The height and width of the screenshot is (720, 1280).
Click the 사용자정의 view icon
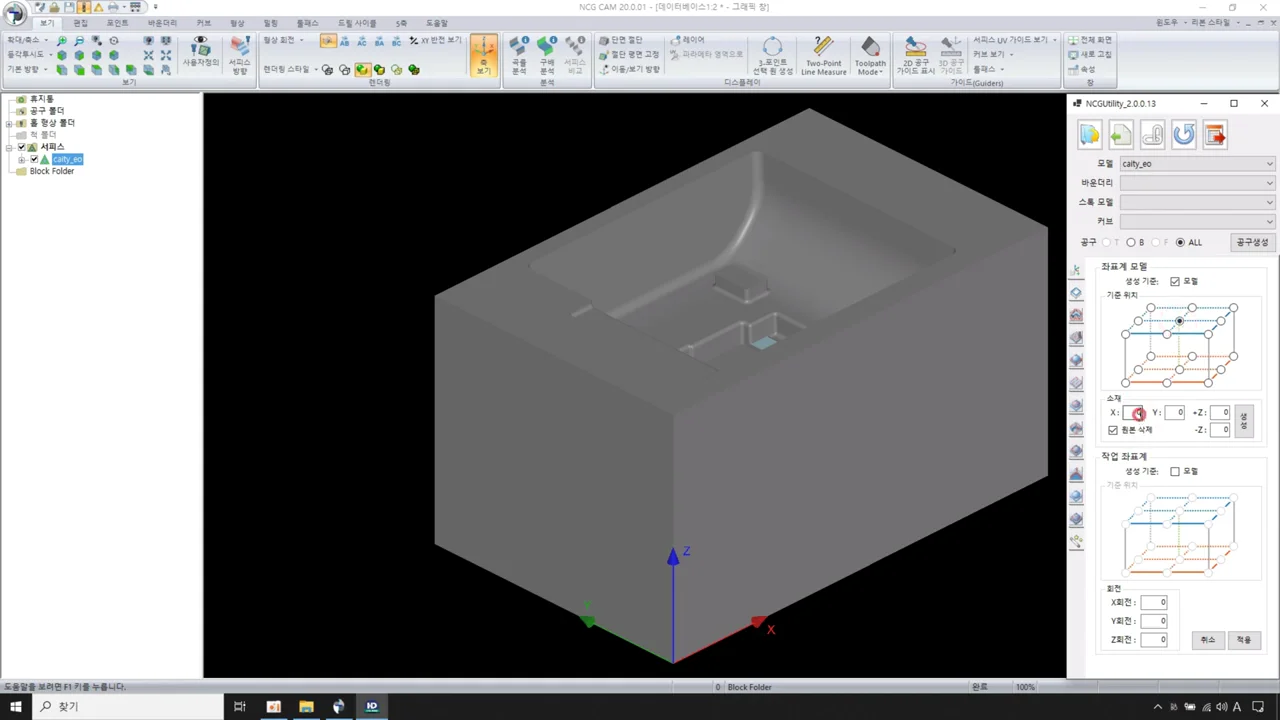(201, 52)
